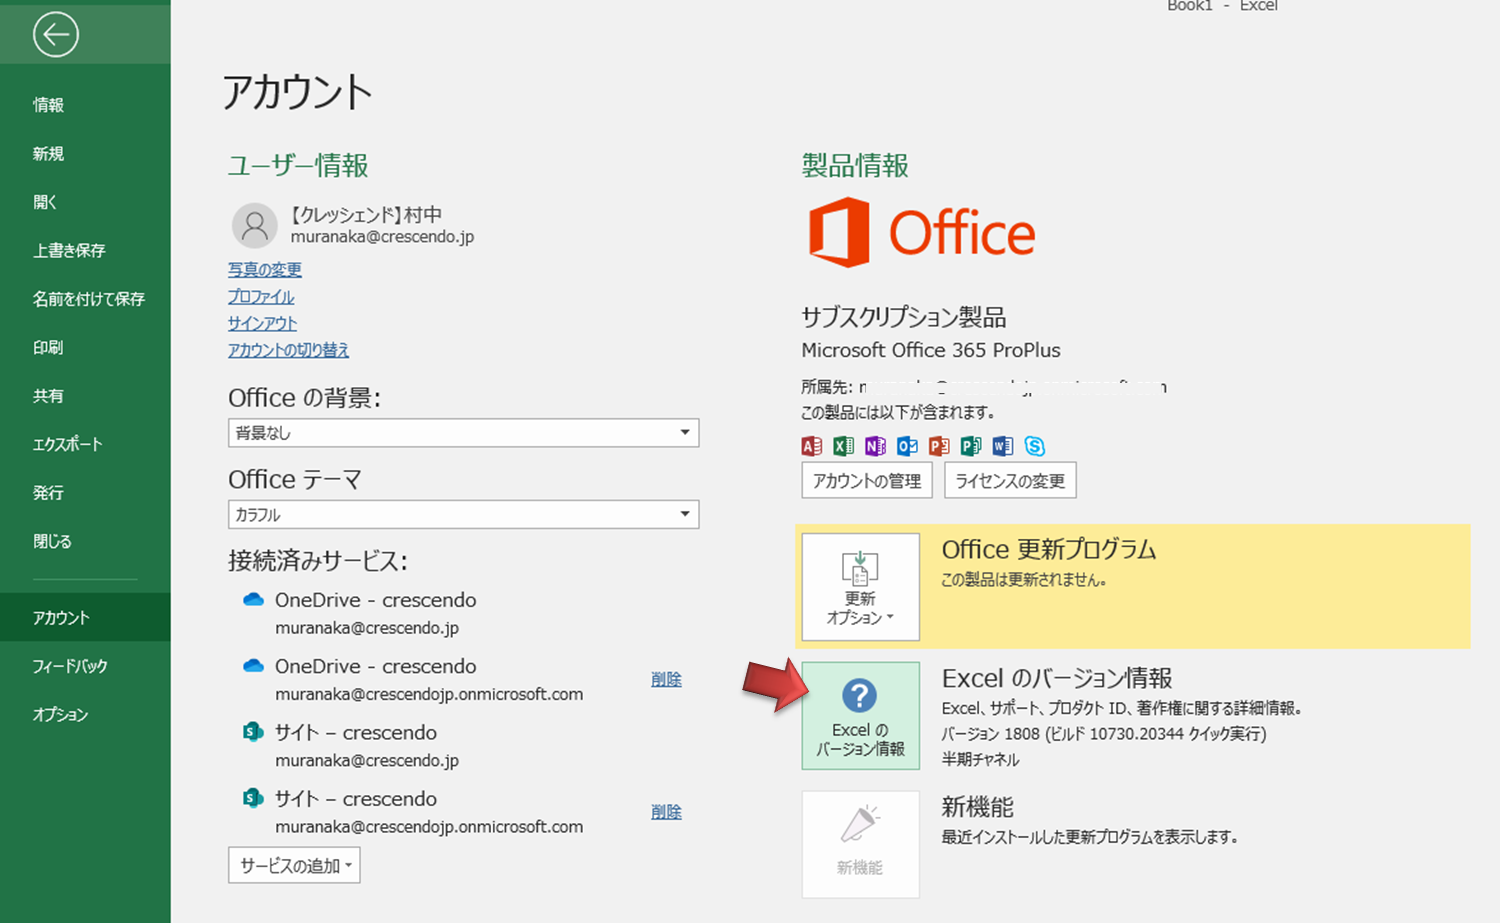Click OneDrive cloud icon for muranaka@crescendo.jp

pyautogui.click(x=253, y=600)
